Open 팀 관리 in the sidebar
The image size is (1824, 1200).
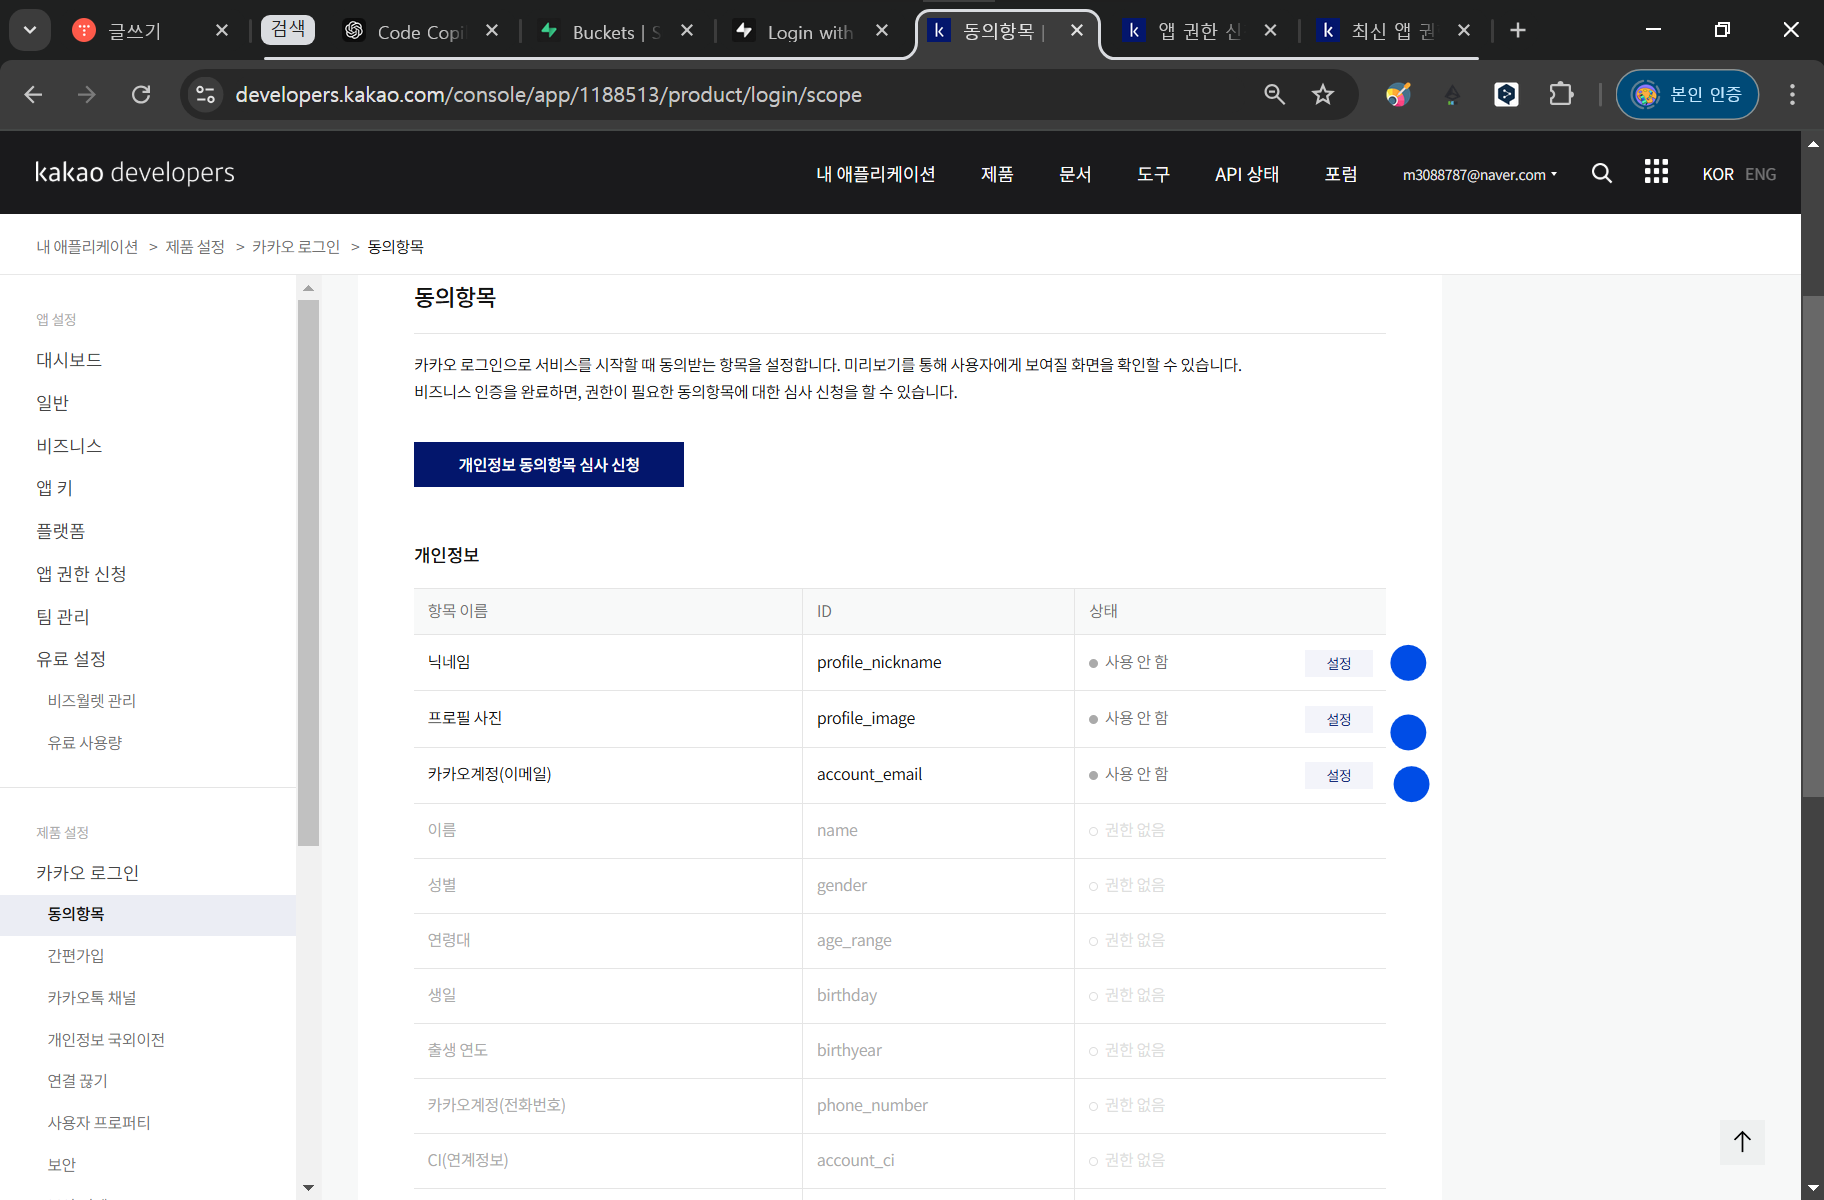(x=63, y=617)
